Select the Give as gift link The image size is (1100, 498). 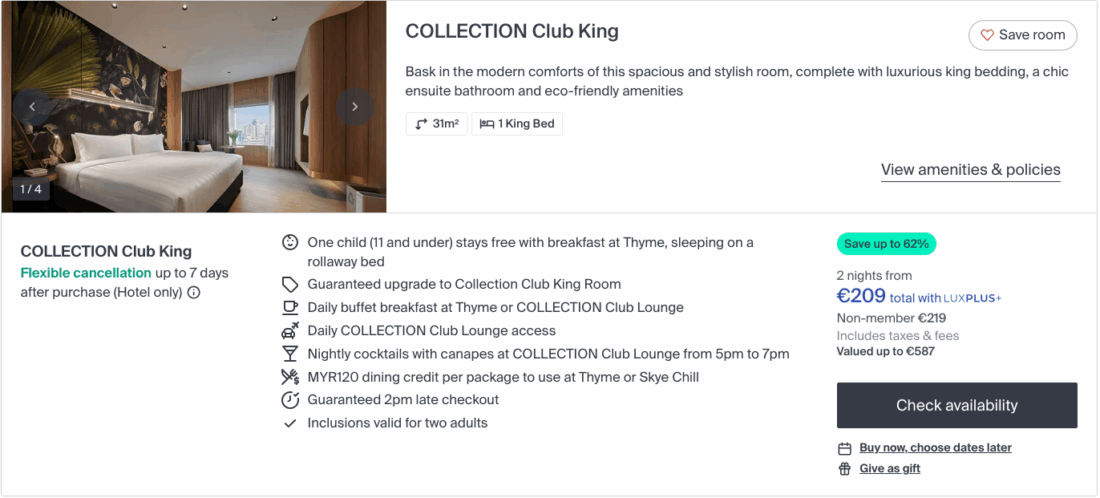coord(889,469)
